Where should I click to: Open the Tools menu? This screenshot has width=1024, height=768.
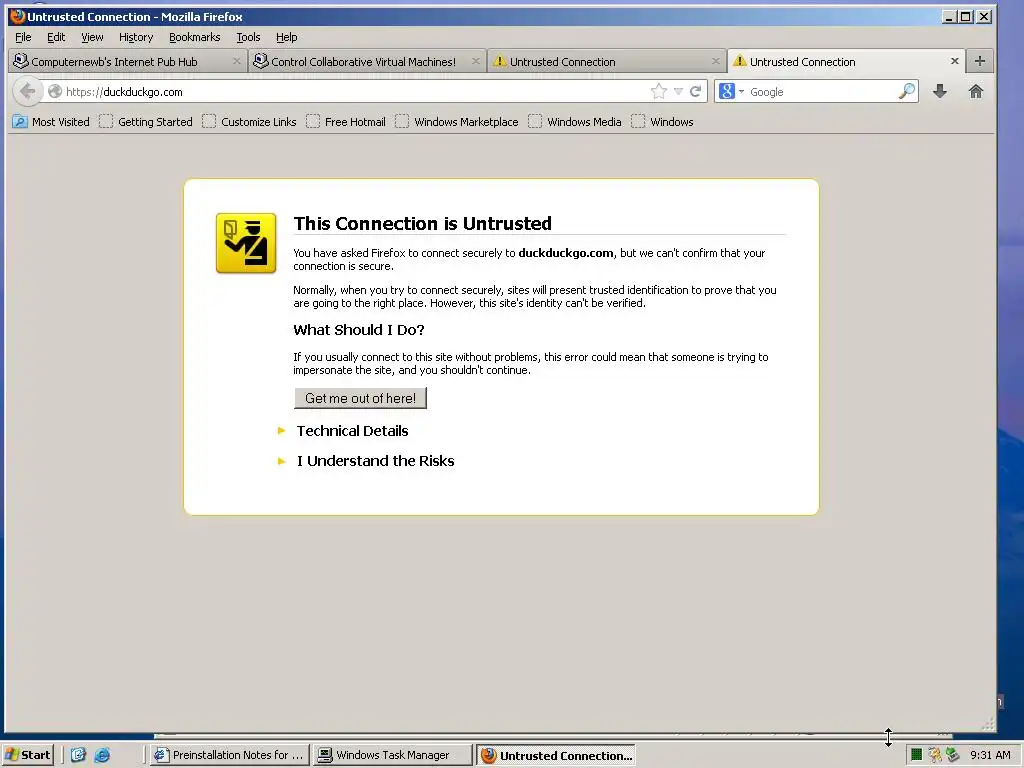tap(248, 37)
